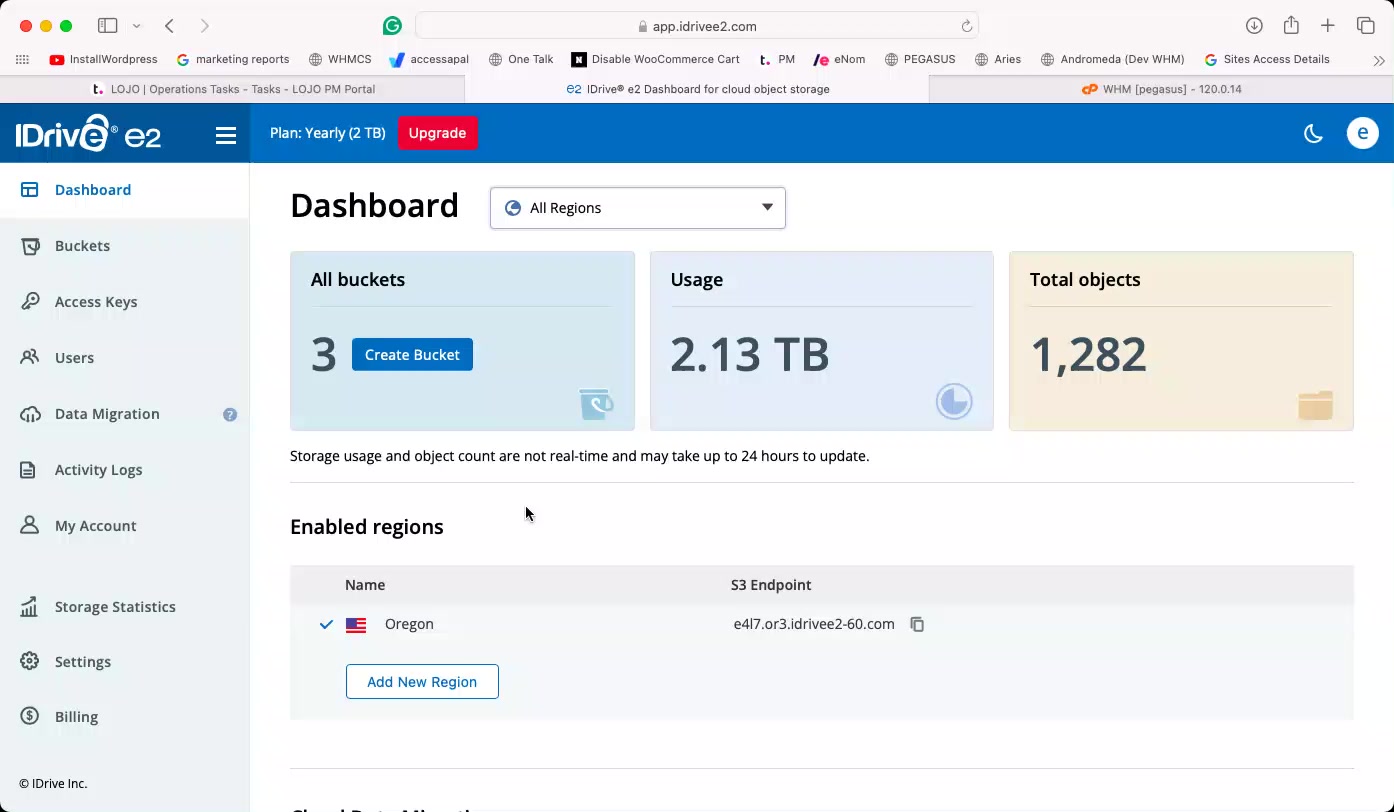
Task: Click the Data Migration help question icon
Action: pos(230,414)
